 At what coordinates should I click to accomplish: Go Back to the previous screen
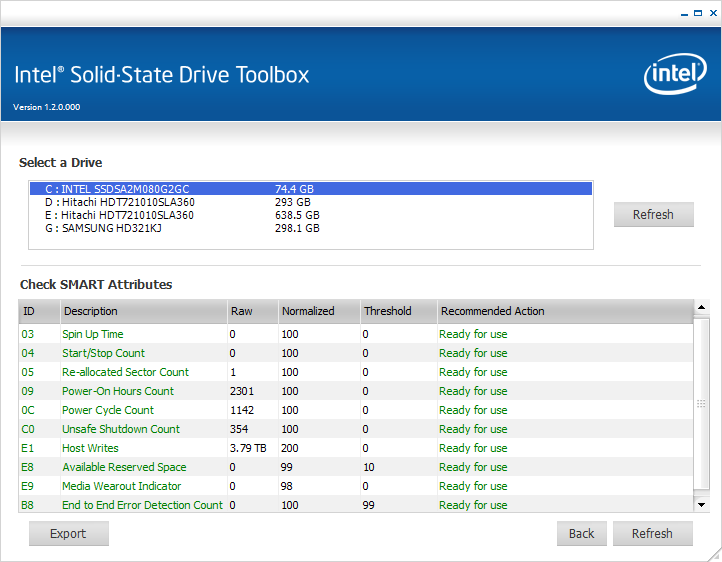pos(581,533)
